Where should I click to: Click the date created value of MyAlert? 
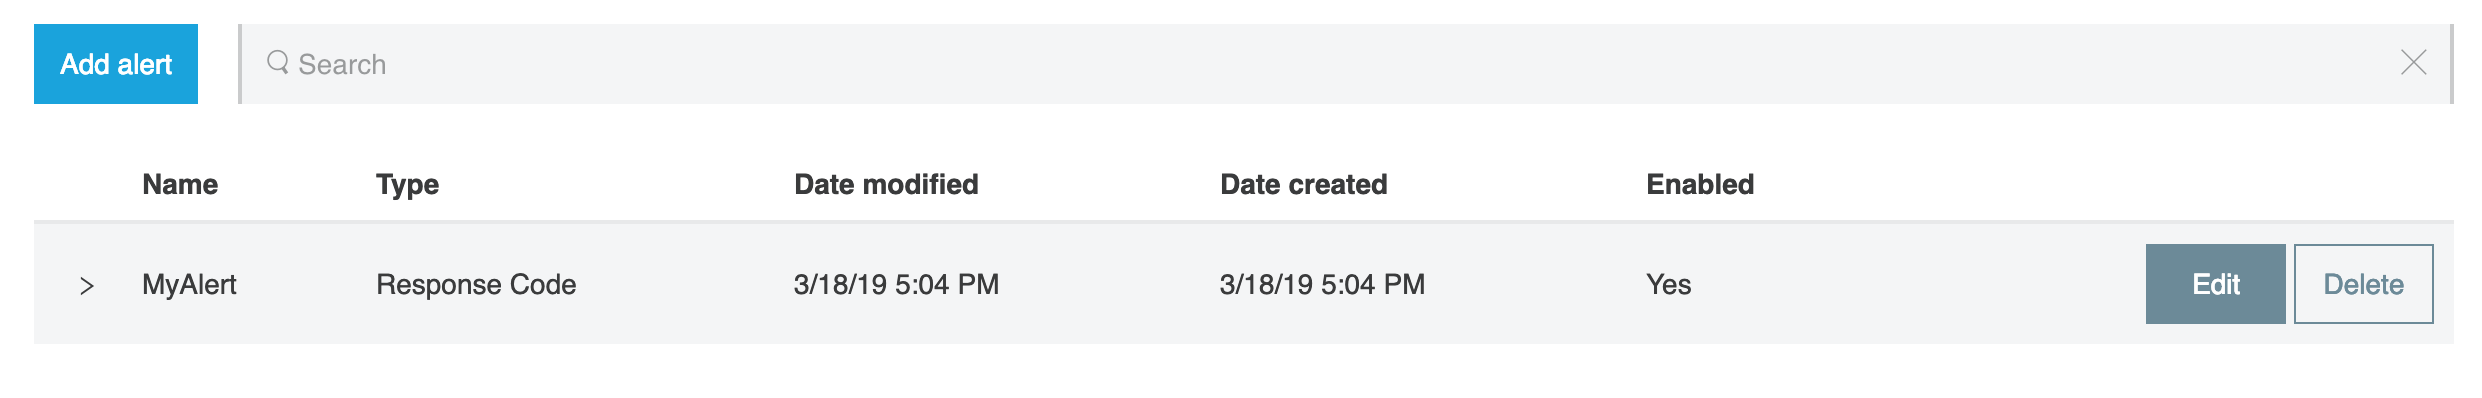(x=1322, y=285)
